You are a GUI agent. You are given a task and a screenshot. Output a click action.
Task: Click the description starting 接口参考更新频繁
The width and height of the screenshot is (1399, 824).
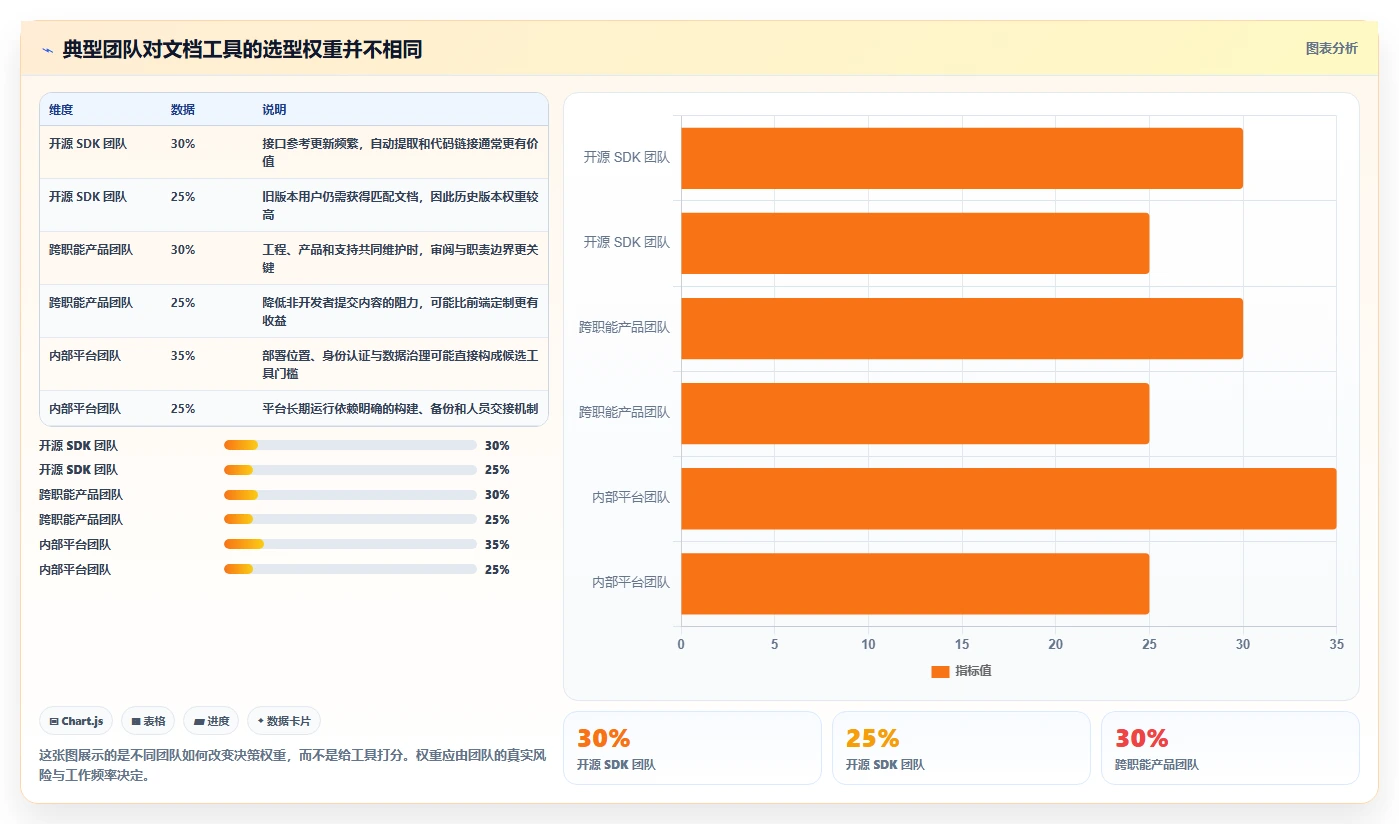(400, 152)
